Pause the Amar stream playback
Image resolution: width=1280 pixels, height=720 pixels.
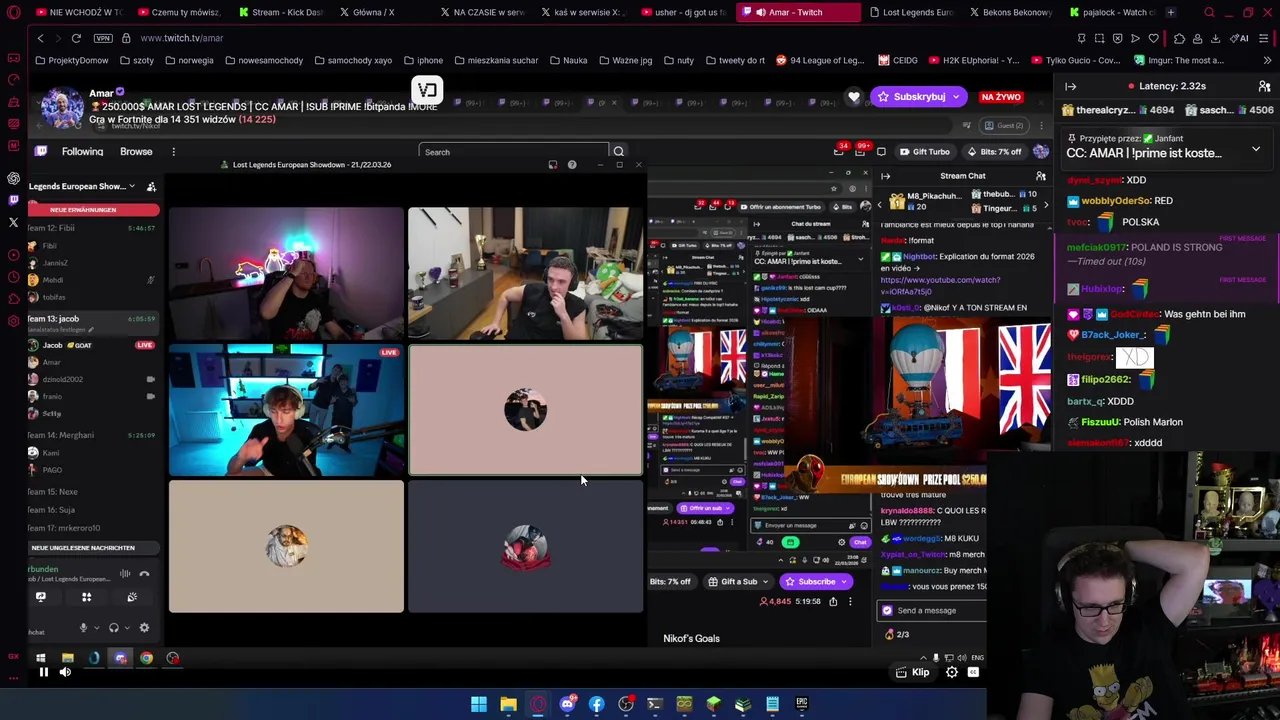tap(43, 672)
